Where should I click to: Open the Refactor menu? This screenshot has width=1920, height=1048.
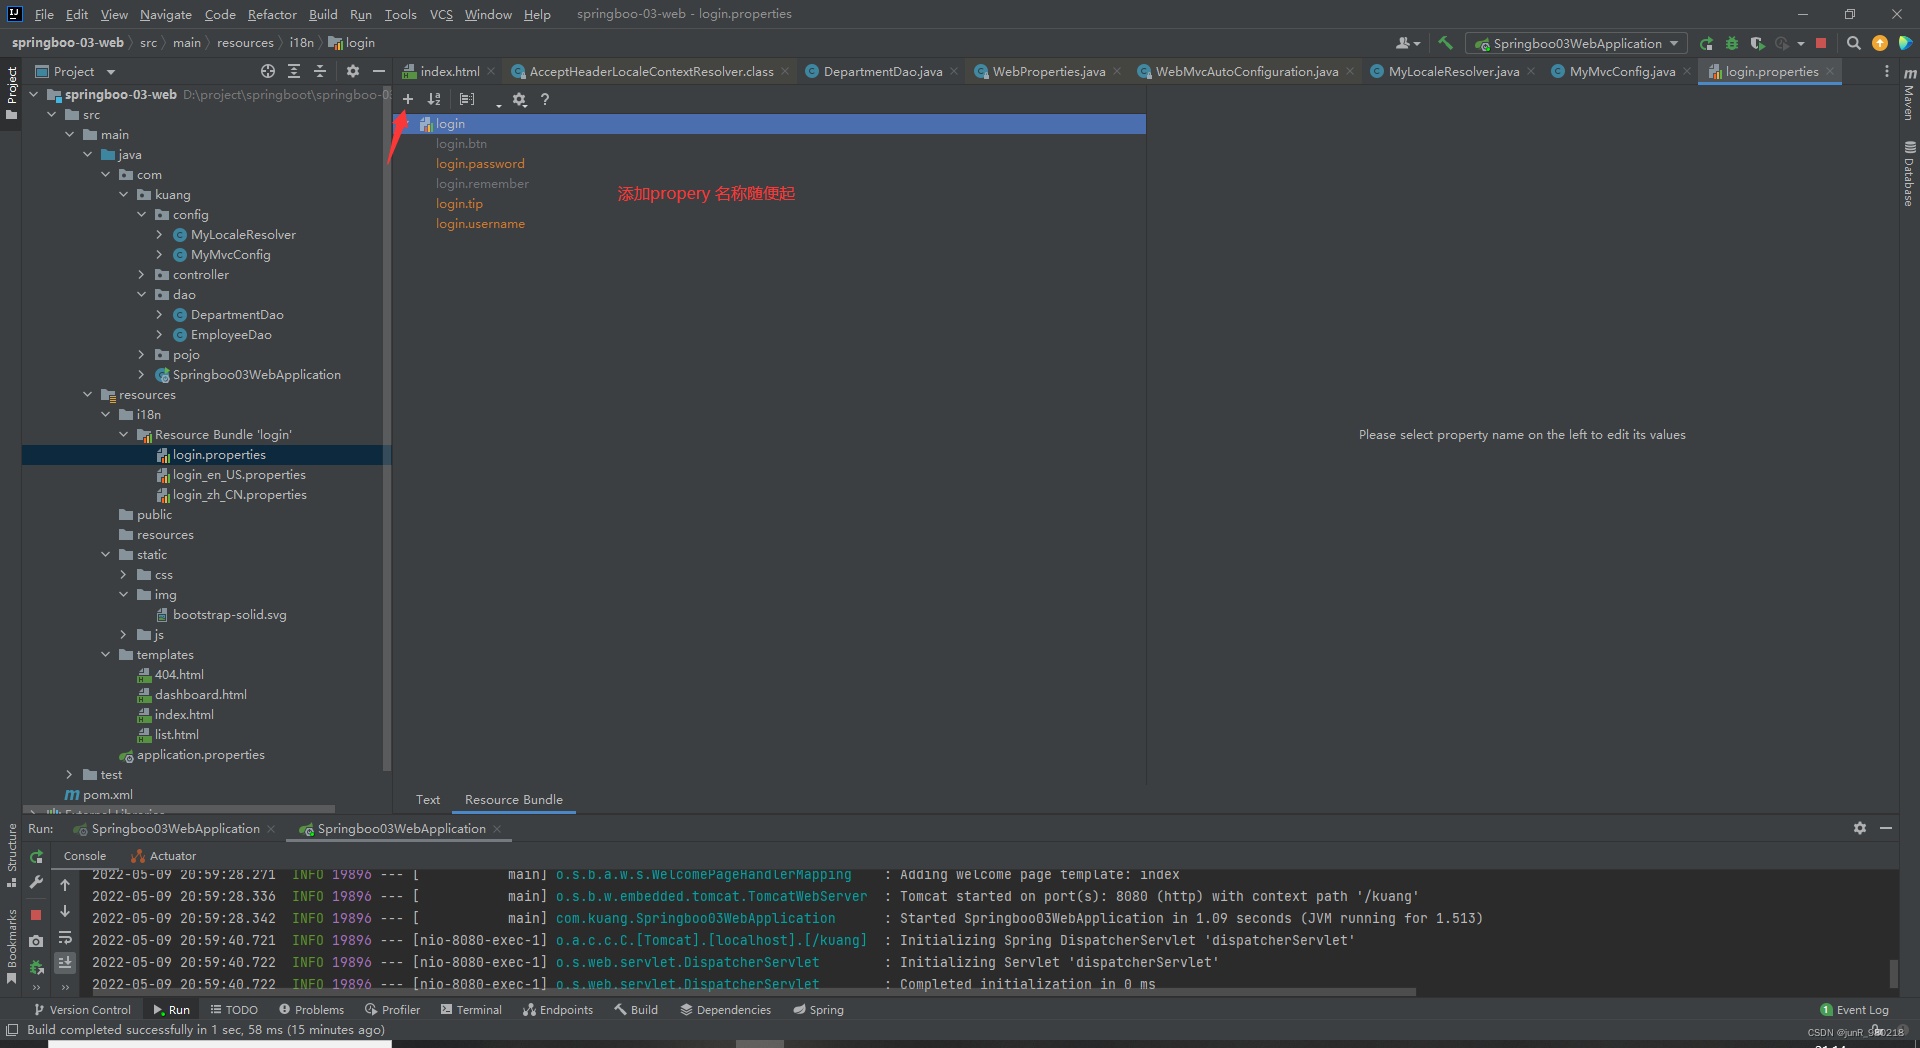(x=272, y=14)
